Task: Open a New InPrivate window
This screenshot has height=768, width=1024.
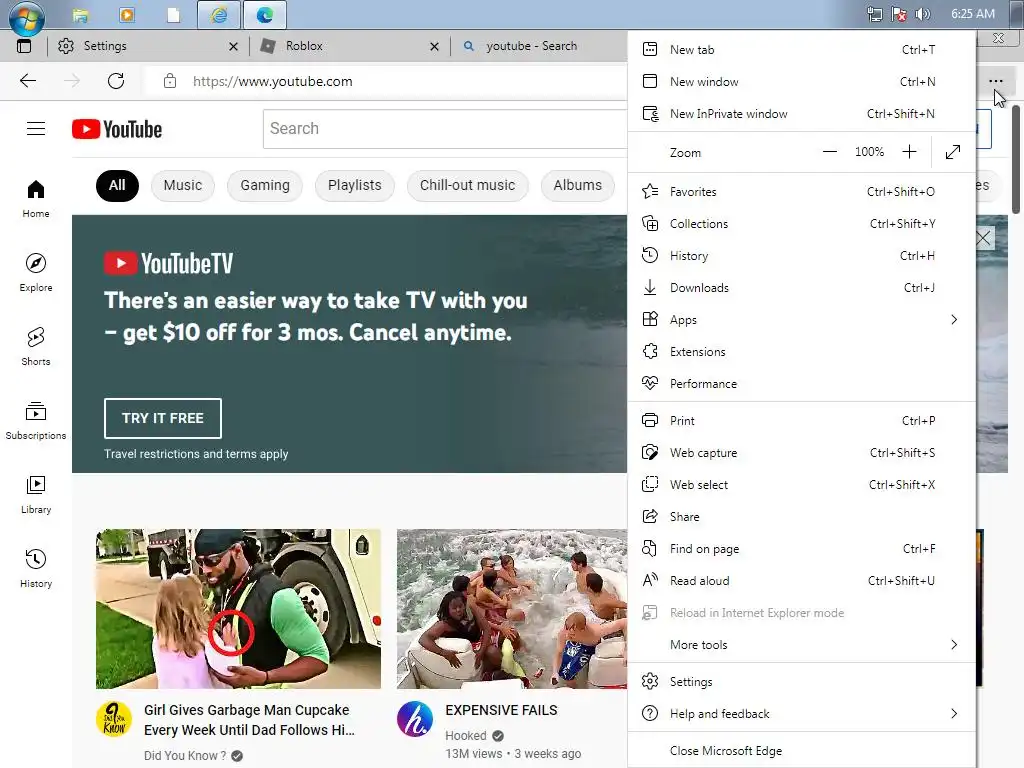Action: click(801, 114)
